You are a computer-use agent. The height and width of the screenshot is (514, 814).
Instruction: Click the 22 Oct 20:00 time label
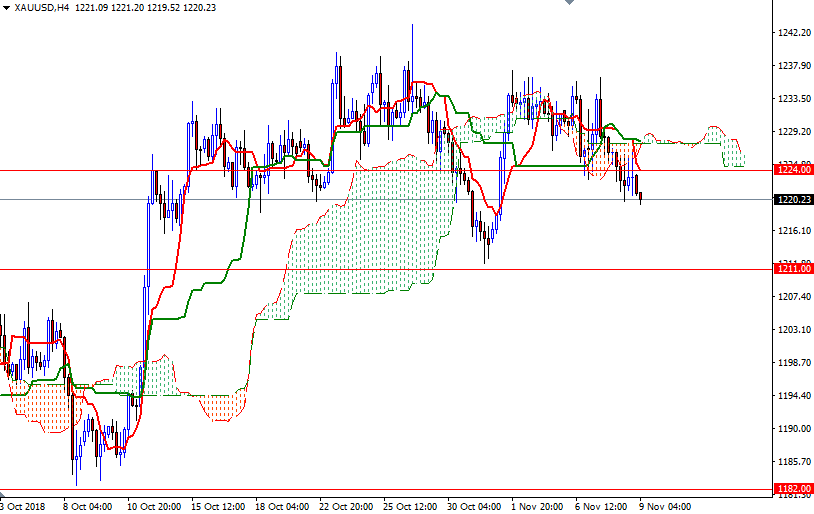pyautogui.click(x=347, y=505)
